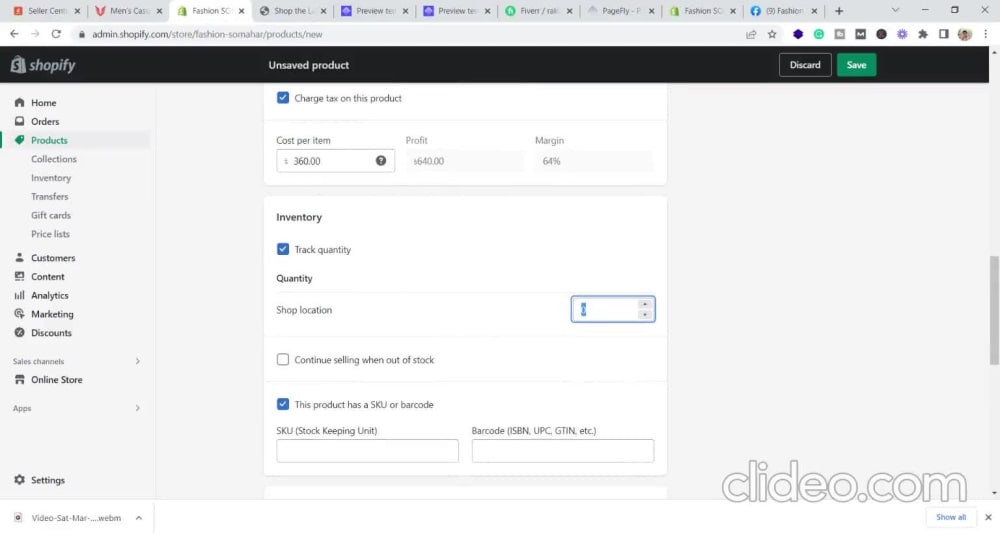Open the tab search dropdown

pyautogui.click(x=895, y=10)
